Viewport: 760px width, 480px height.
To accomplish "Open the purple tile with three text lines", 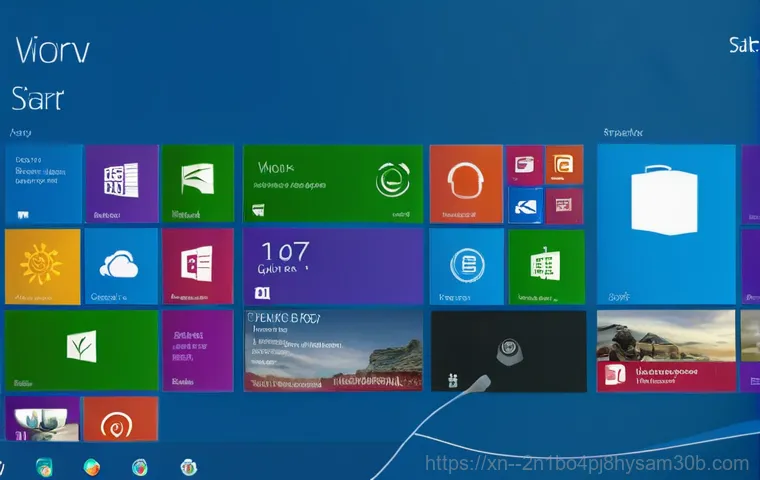I will (x=198, y=350).
